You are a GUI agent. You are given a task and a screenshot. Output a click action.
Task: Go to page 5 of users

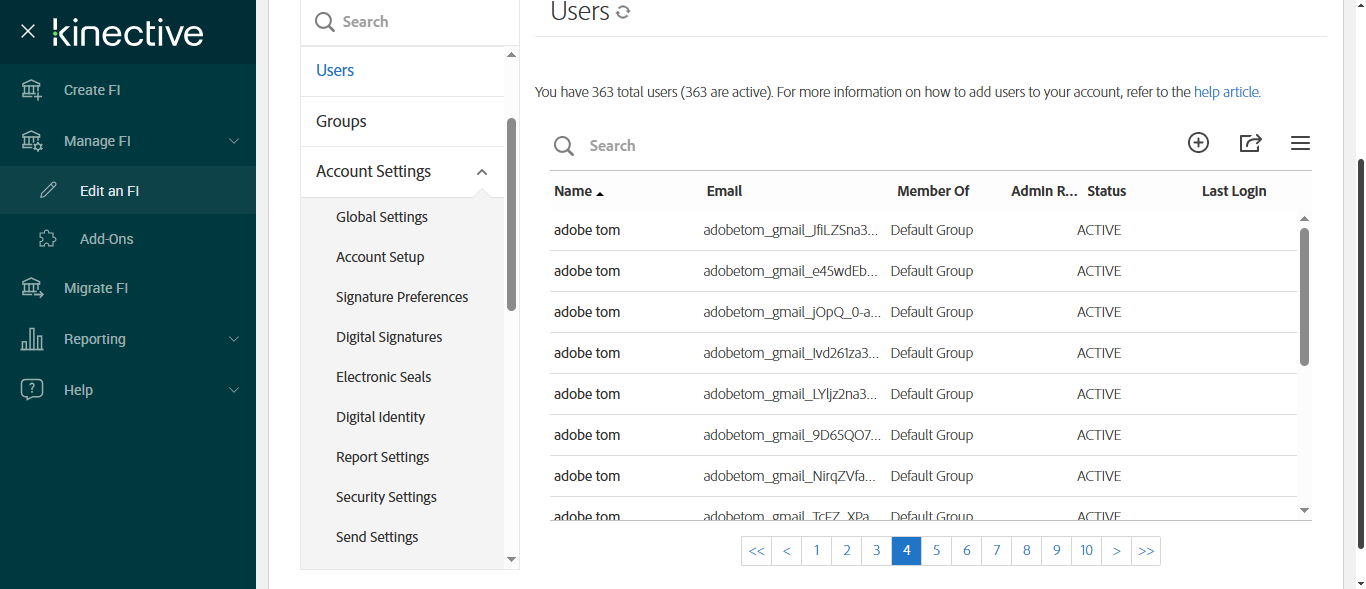coord(937,550)
